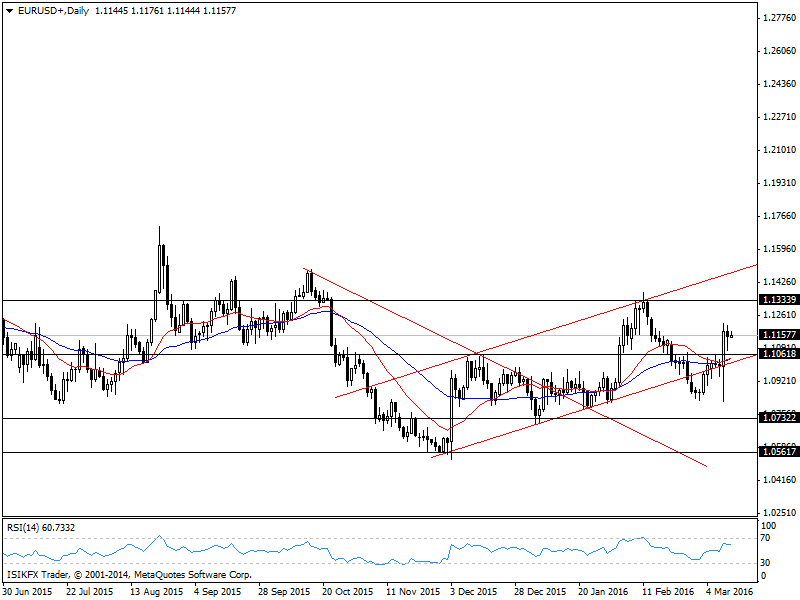This screenshot has height=600, width=800.
Task: Select the 1.10618 horizontal level price label
Action: (779, 354)
